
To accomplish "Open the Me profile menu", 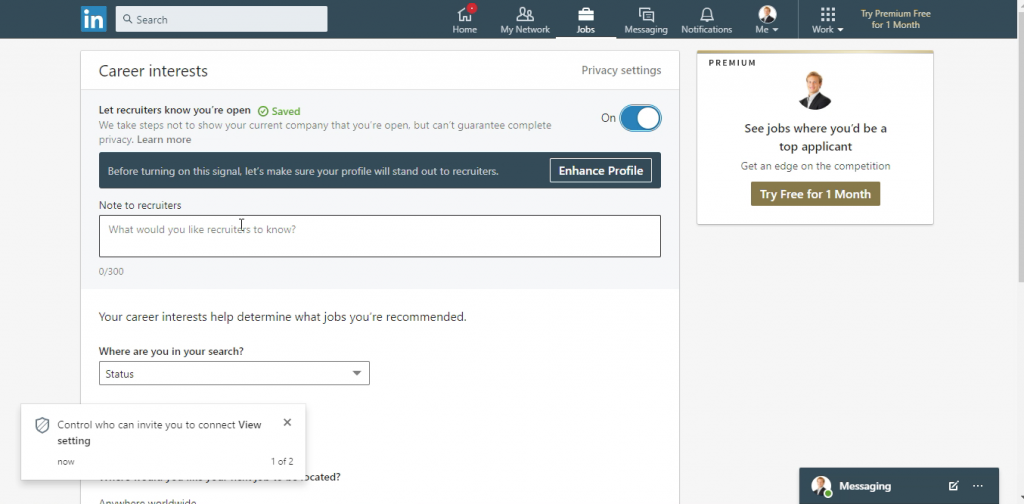I will [767, 20].
